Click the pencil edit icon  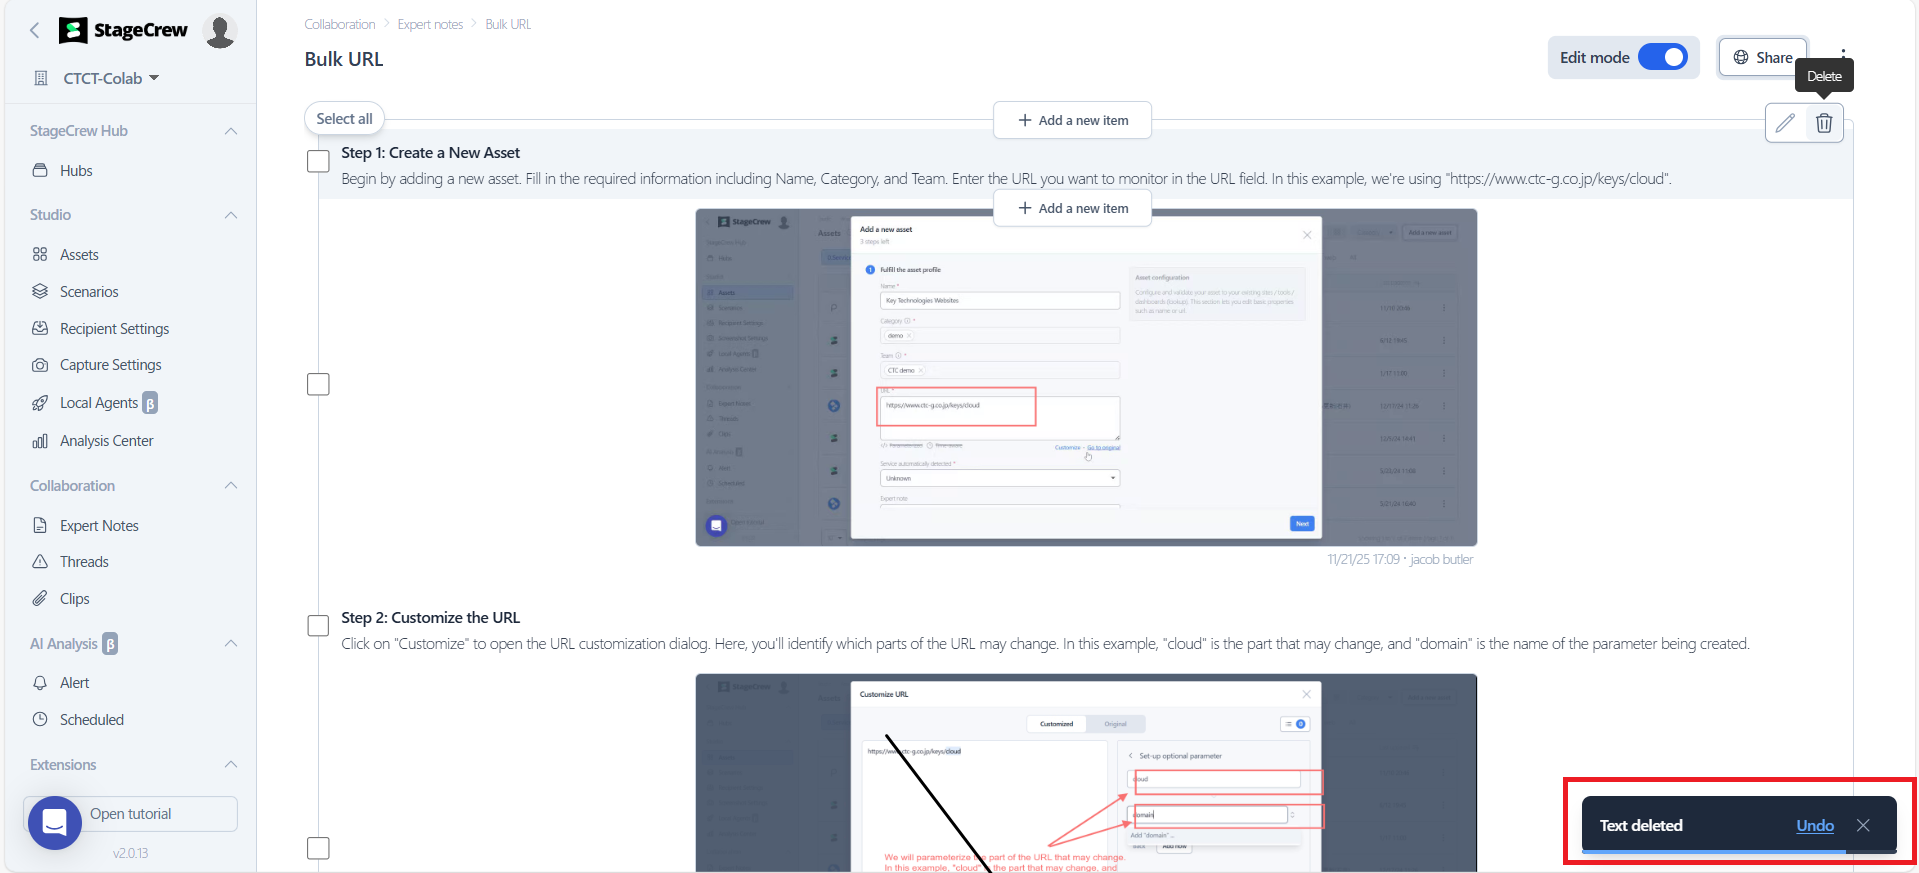point(1785,123)
